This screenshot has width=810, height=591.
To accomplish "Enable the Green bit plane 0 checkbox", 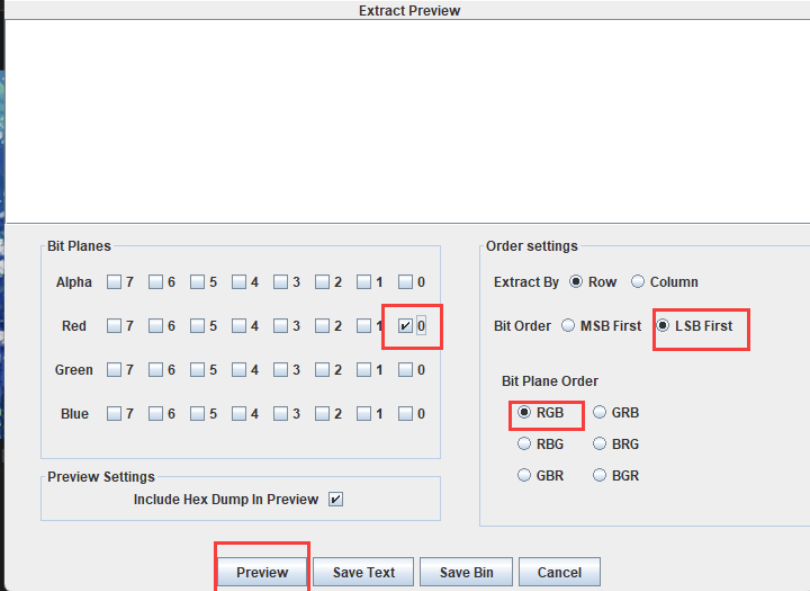I will (405, 370).
